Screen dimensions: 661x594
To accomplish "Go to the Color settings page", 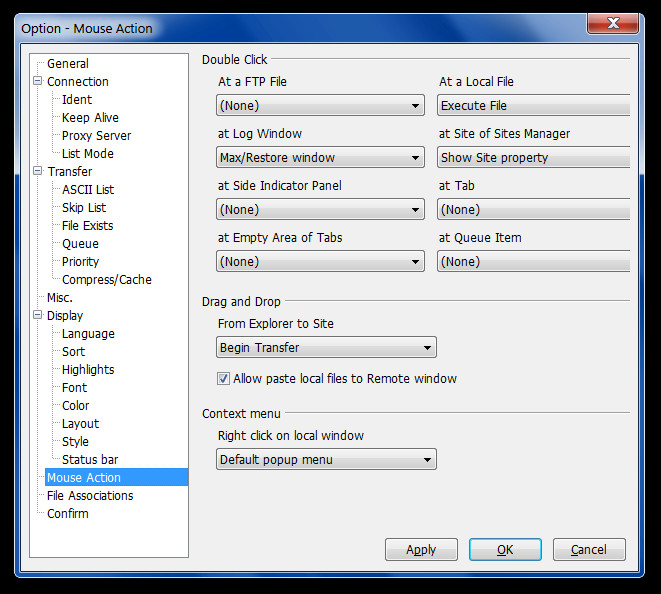I will [76, 406].
